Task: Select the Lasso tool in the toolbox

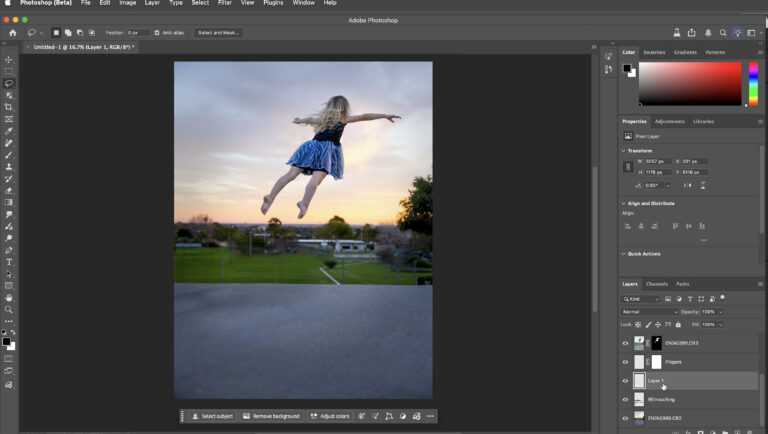Action: [x=9, y=83]
